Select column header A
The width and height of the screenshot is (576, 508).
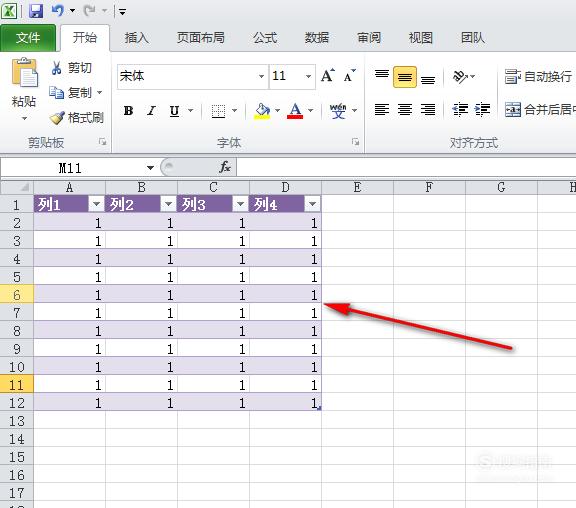pos(69,187)
